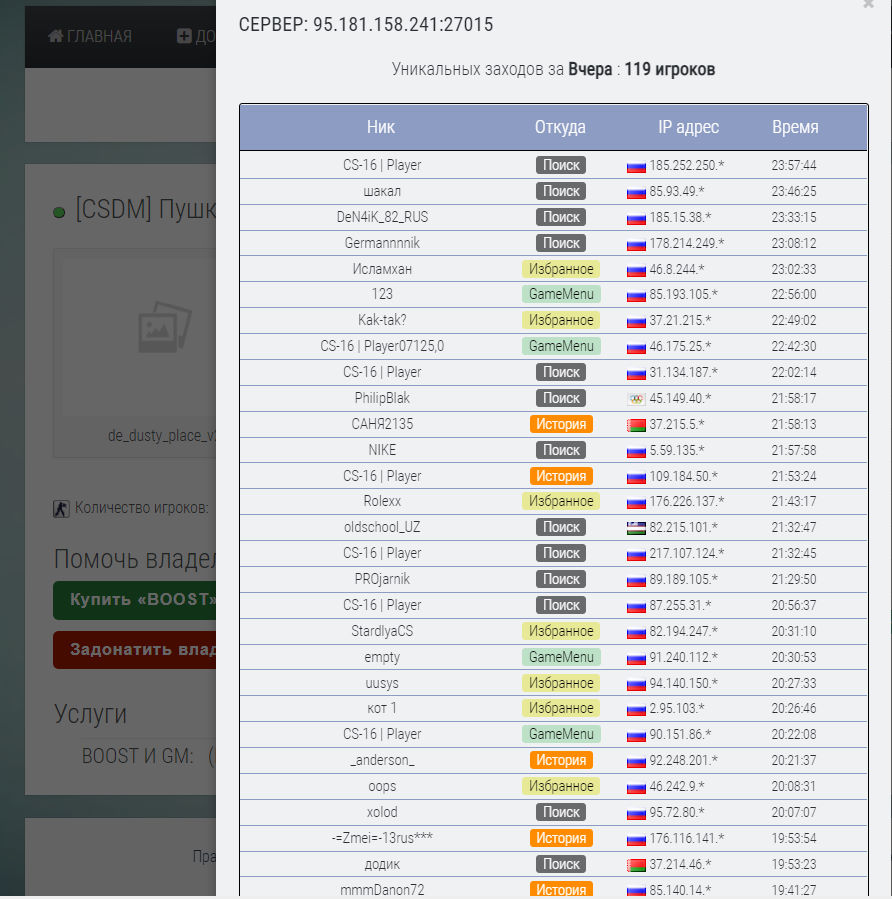Select the DeN4iK_82_RUS nickname
The image size is (892, 899).
click(x=382, y=217)
